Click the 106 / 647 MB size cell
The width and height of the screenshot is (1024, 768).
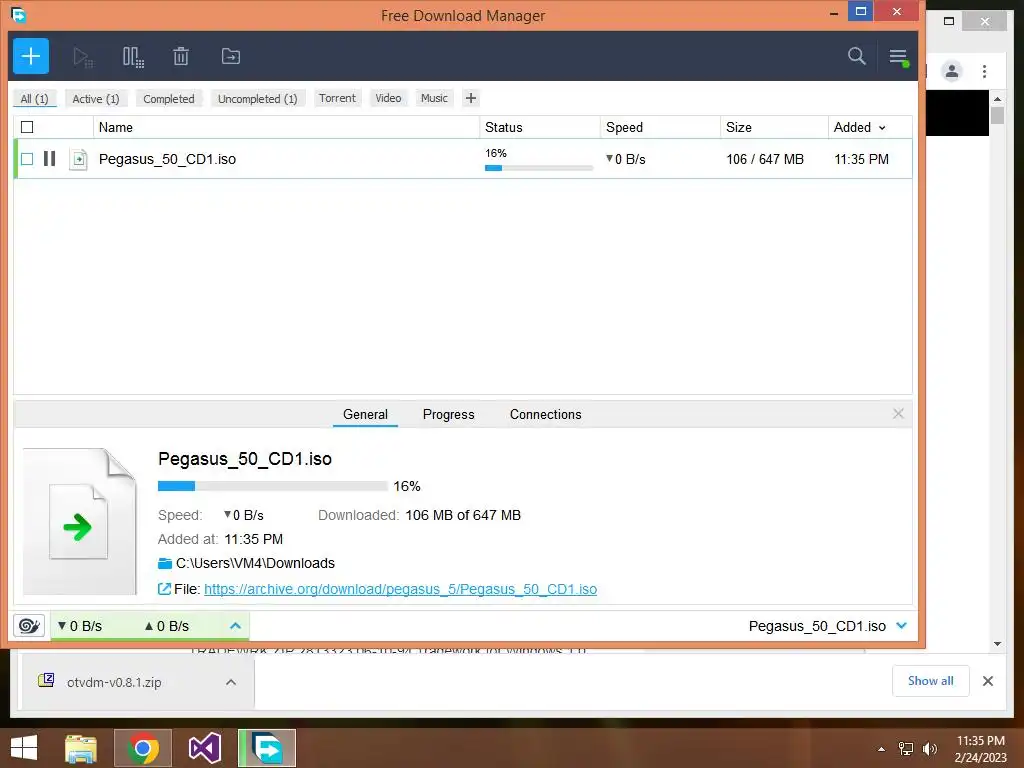(765, 159)
